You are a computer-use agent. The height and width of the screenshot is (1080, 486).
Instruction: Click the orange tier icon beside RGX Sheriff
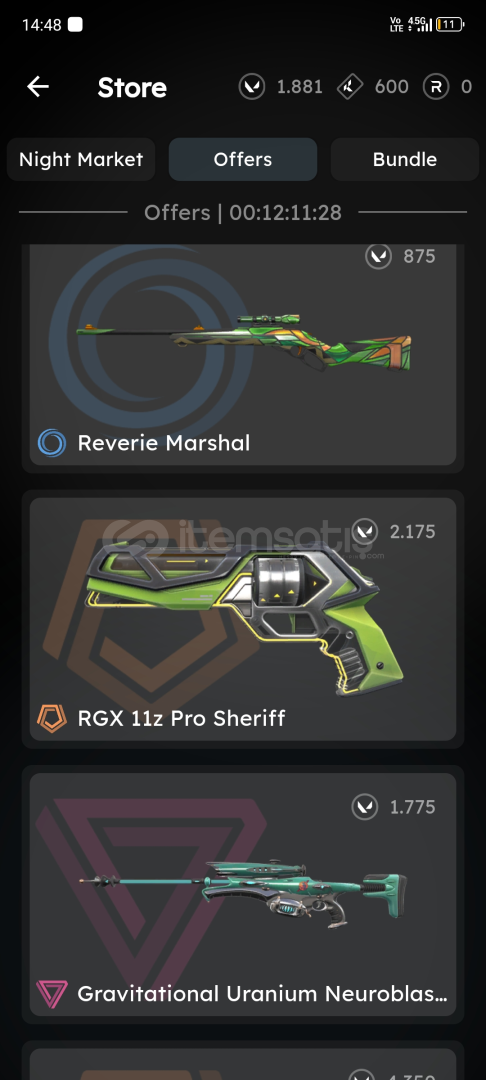coord(52,718)
